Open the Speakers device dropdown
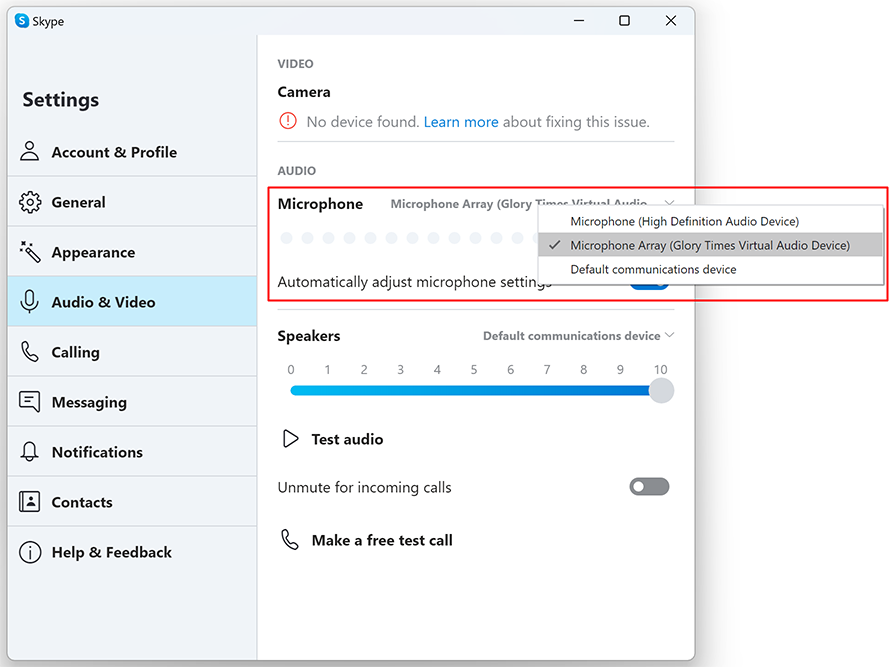Screen dimensions: 892x667 579,336
